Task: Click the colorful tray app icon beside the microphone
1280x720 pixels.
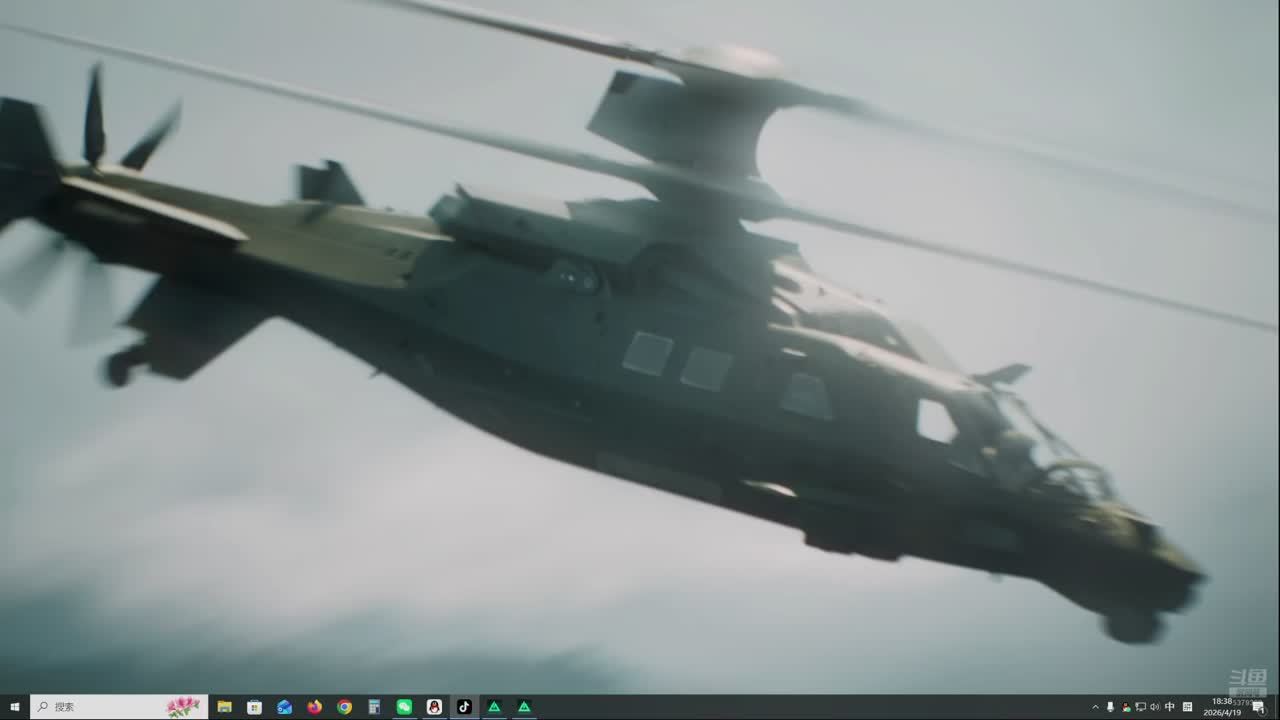Action: [1126, 707]
